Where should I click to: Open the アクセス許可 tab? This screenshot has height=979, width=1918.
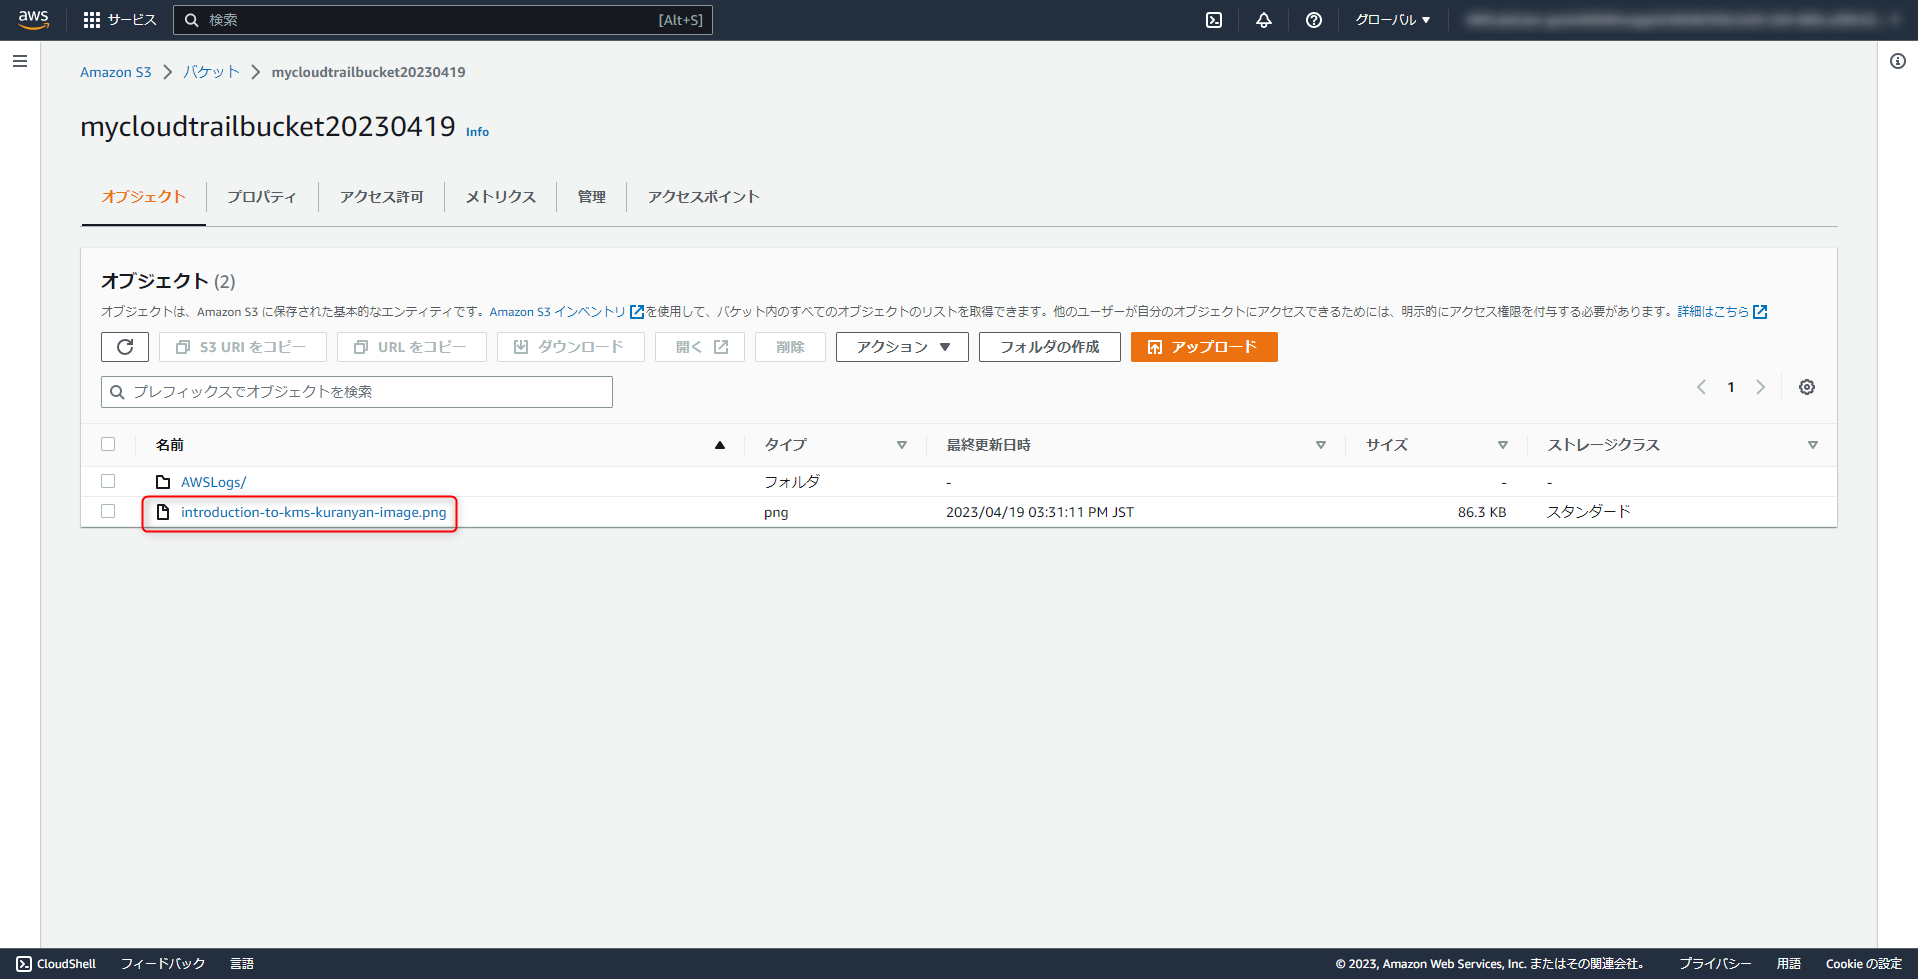point(381,197)
